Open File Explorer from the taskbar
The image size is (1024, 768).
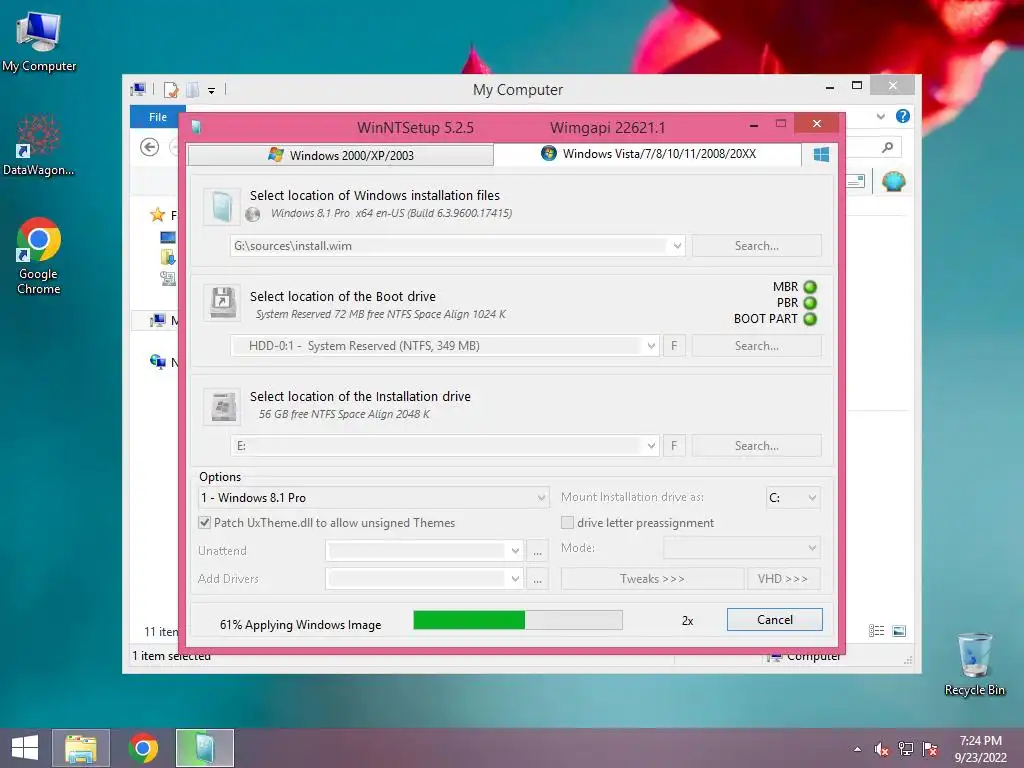[x=81, y=748]
